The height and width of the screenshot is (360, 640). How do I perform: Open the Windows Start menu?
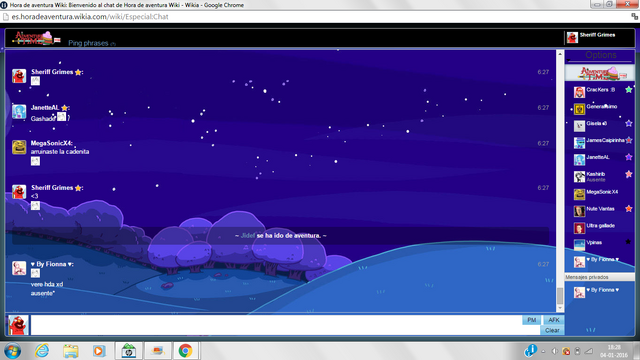13,351
